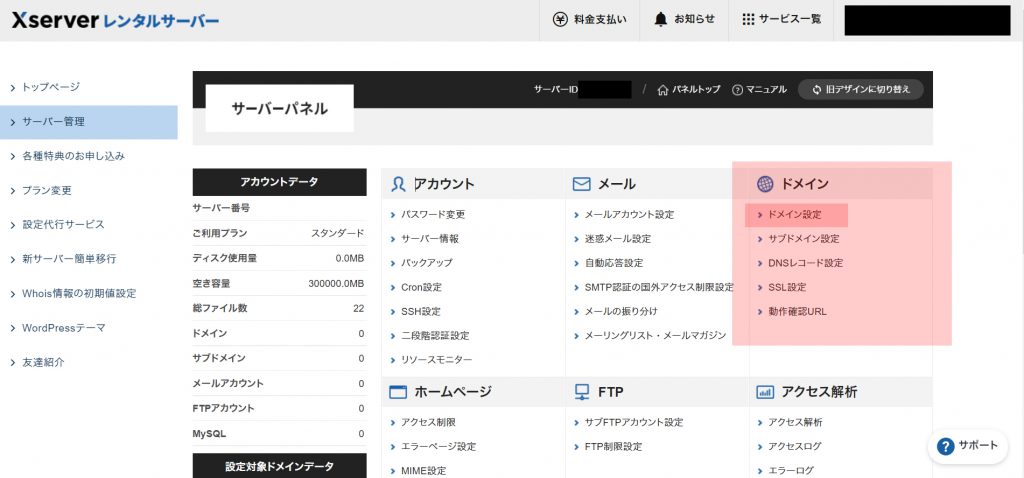The height and width of the screenshot is (478, 1024).
Task: Expand プラン変更 in the sidebar
Action: pyautogui.click(x=47, y=190)
